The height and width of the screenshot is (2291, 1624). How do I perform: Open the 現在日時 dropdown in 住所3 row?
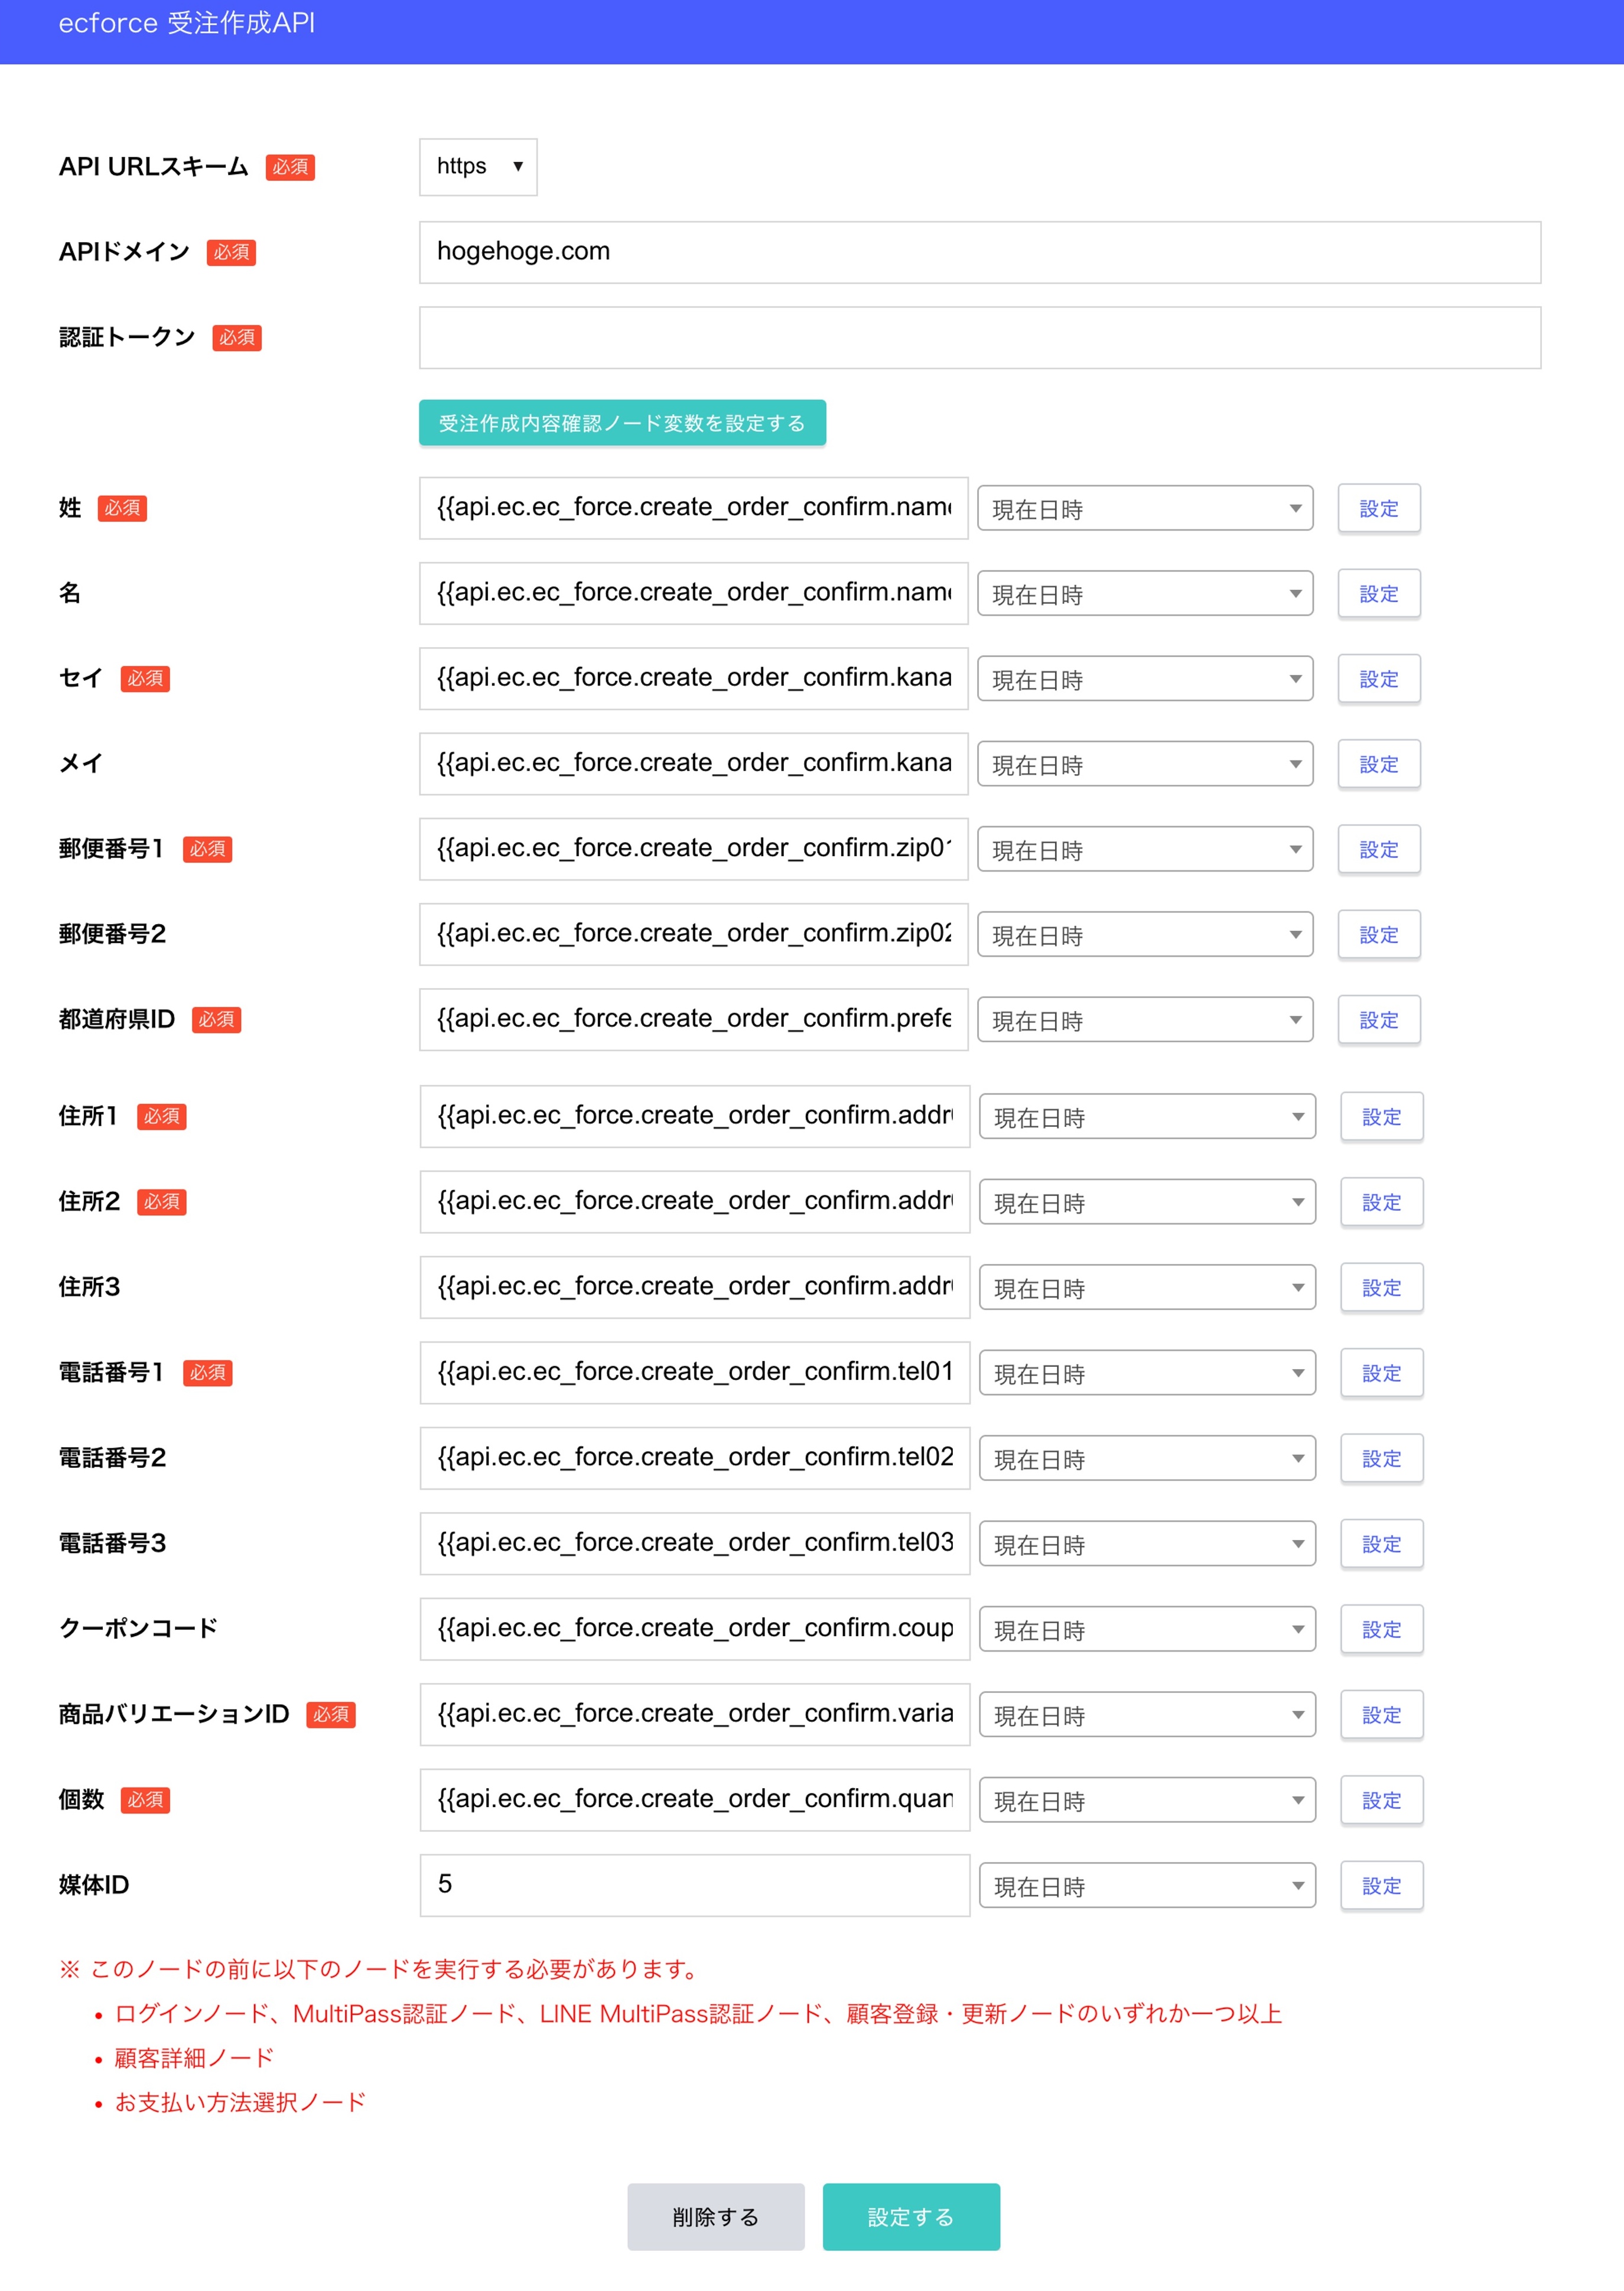coord(1147,1288)
